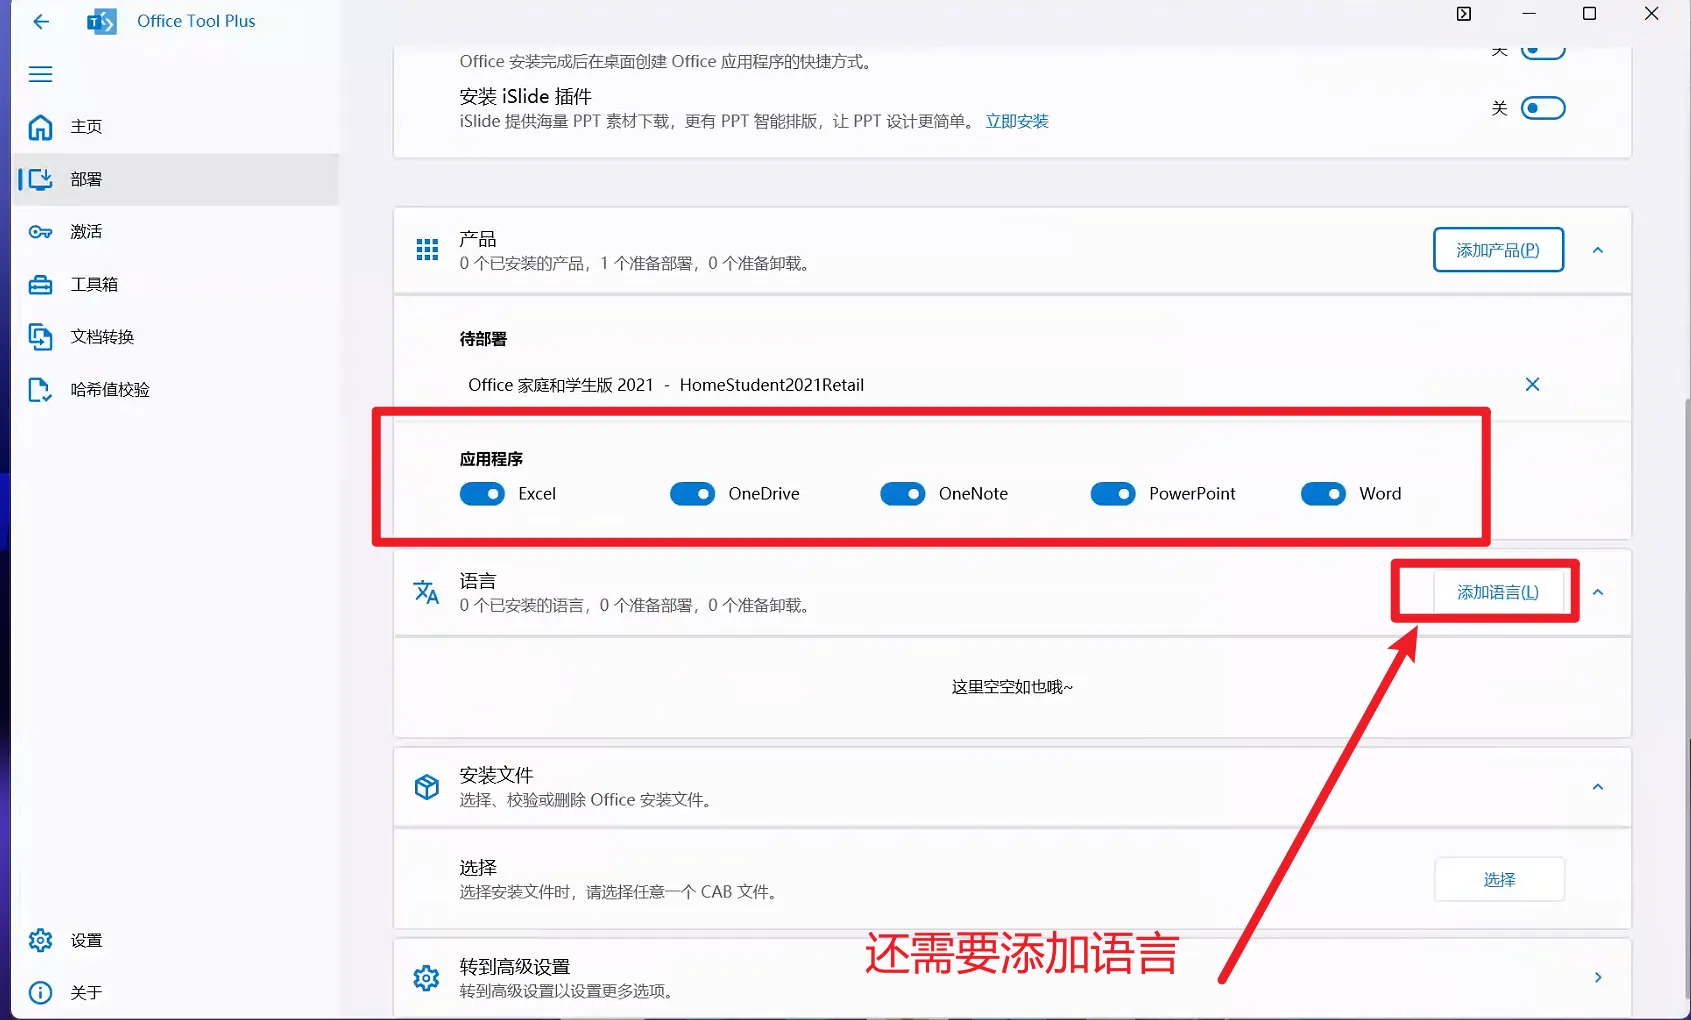Image resolution: width=1691 pixels, height=1020 pixels.
Task: Turn off the PowerPoint application toggle
Action: pyautogui.click(x=1113, y=494)
